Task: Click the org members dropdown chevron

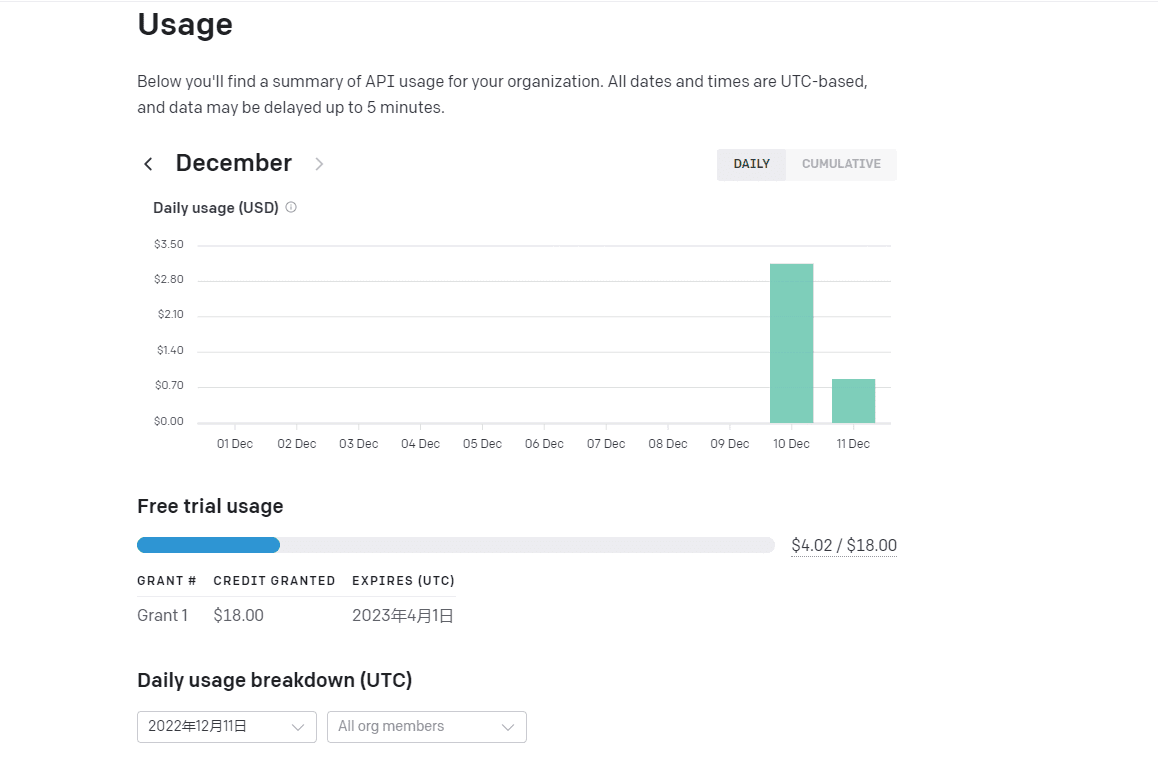Action: coord(508,727)
